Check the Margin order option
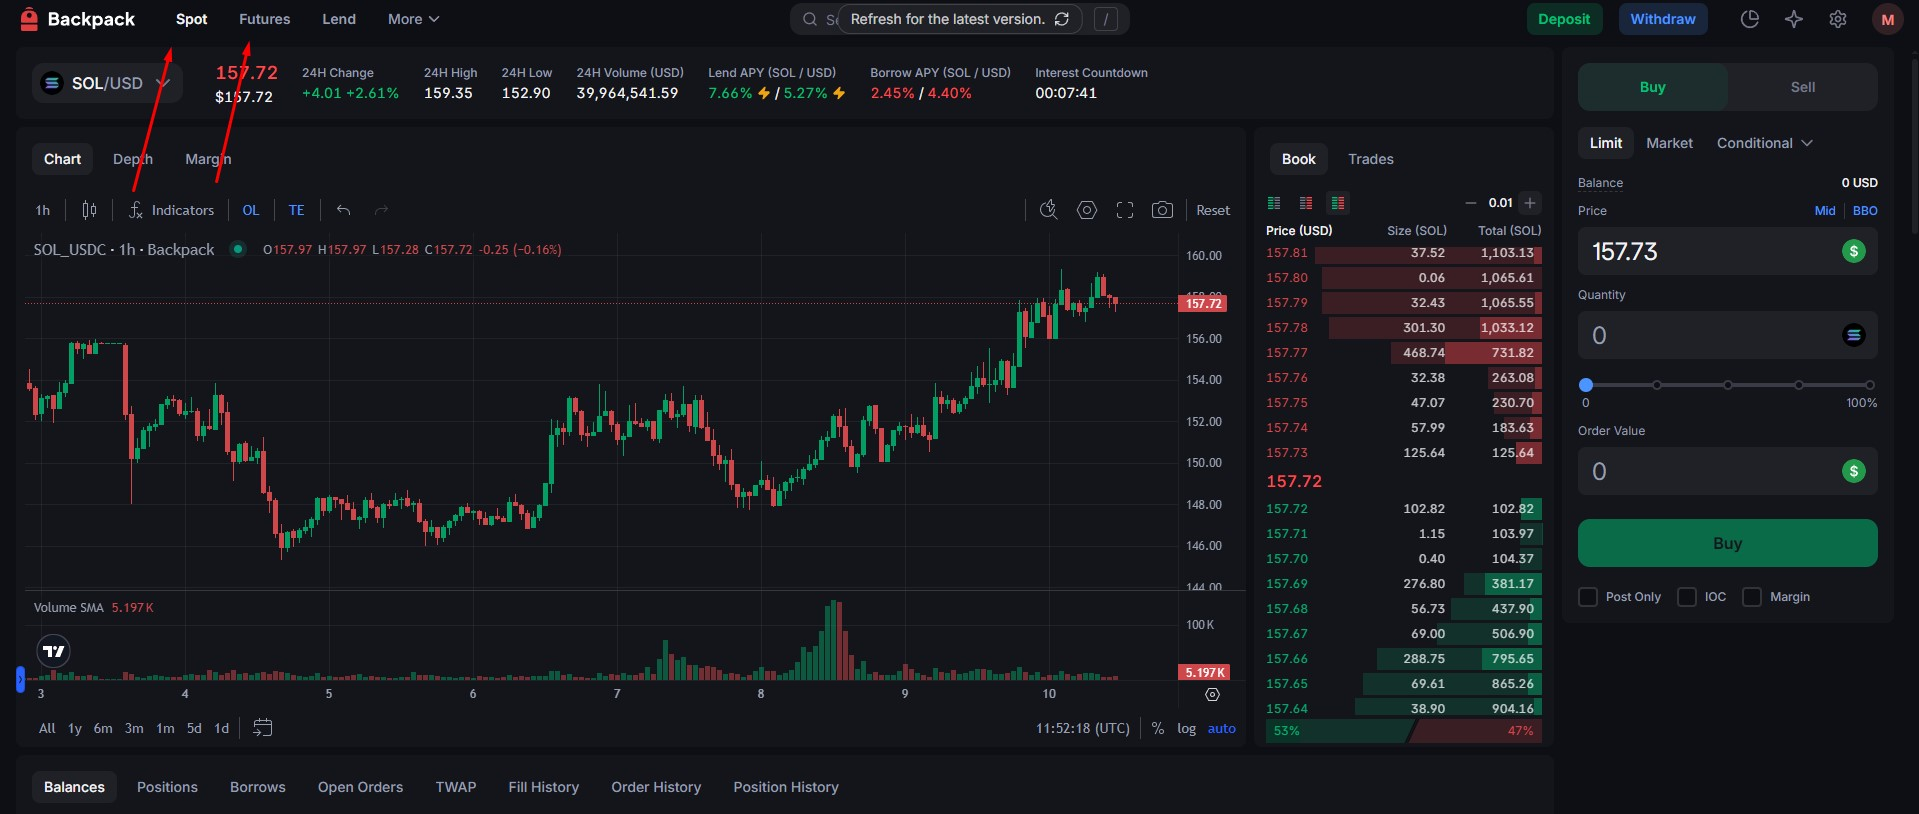Screen dimensions: 1919x814 tap(1752, 597)
